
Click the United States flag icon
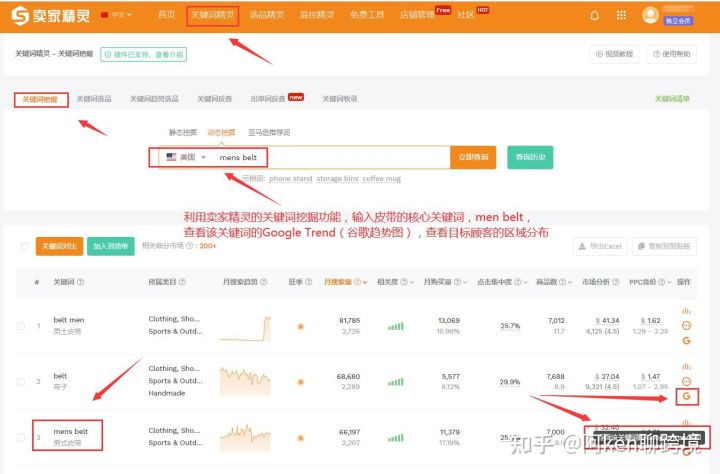(171, 157)
